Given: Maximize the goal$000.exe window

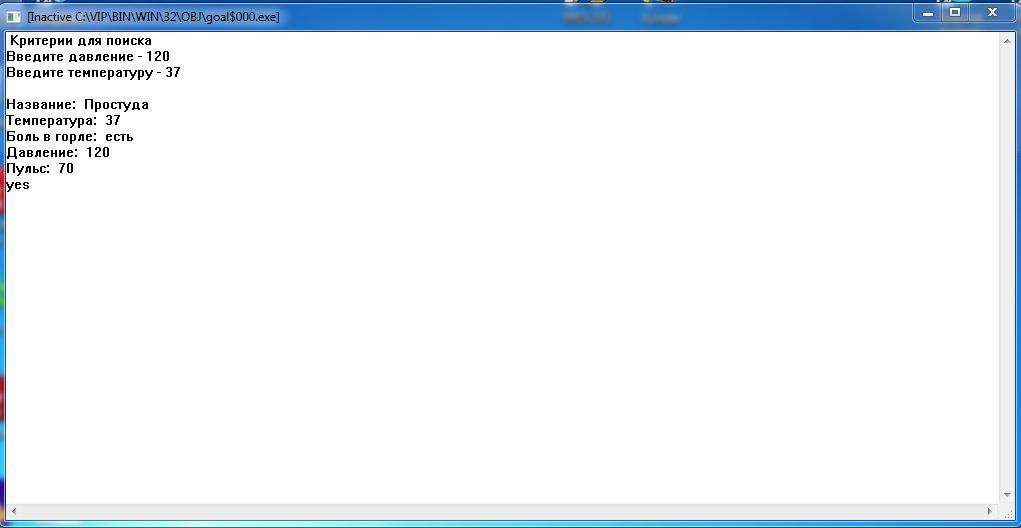Looking at the screenshot, I should [x=955, y=13].
